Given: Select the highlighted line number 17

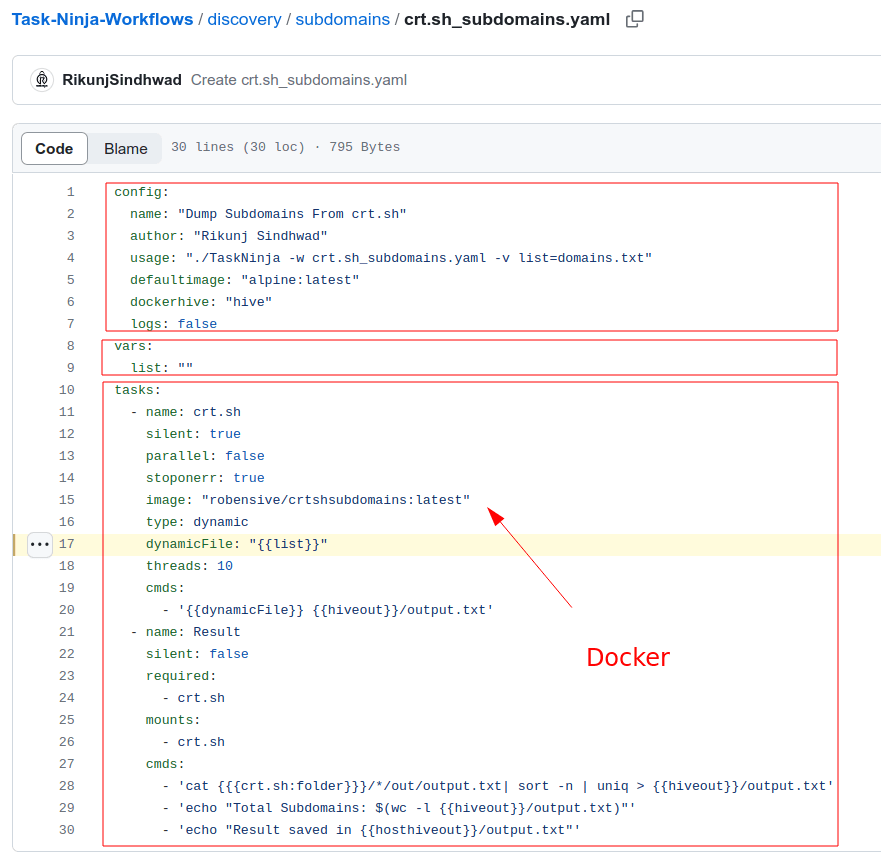Looking at the screenshot, I should [x=66, y=544].
